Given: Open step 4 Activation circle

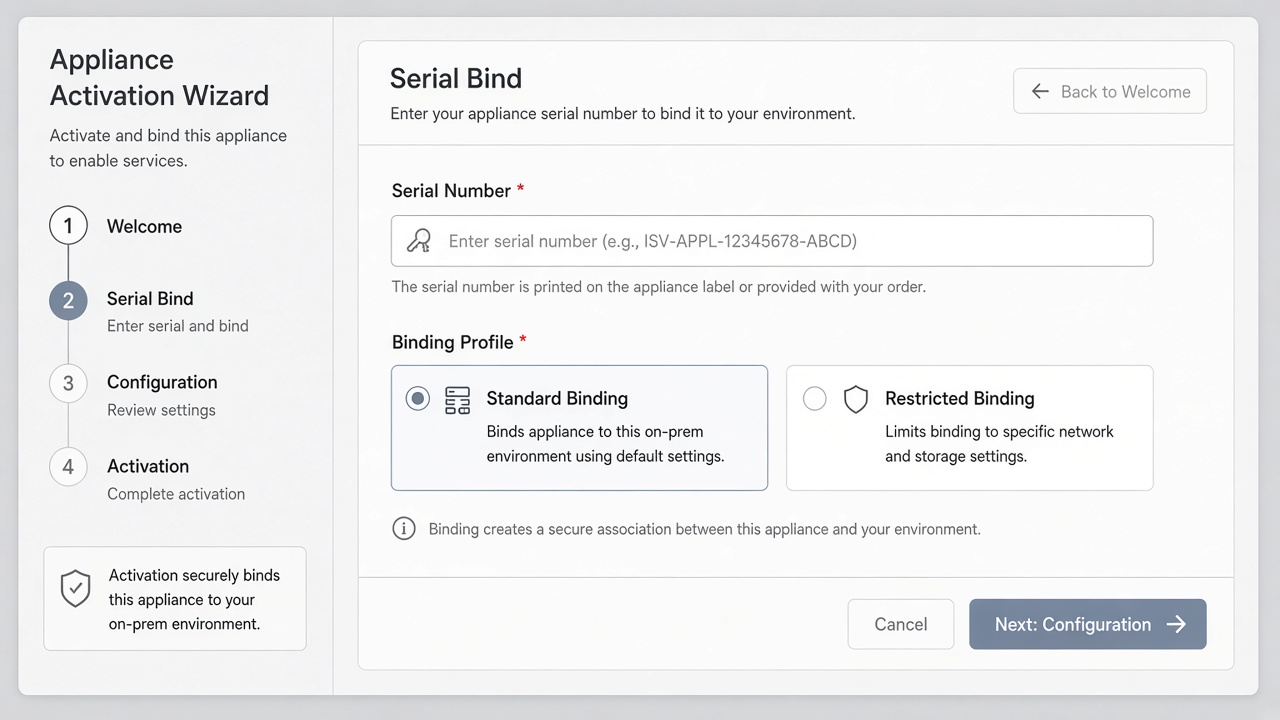Looking at the screenshot, I should pos(68,467).
